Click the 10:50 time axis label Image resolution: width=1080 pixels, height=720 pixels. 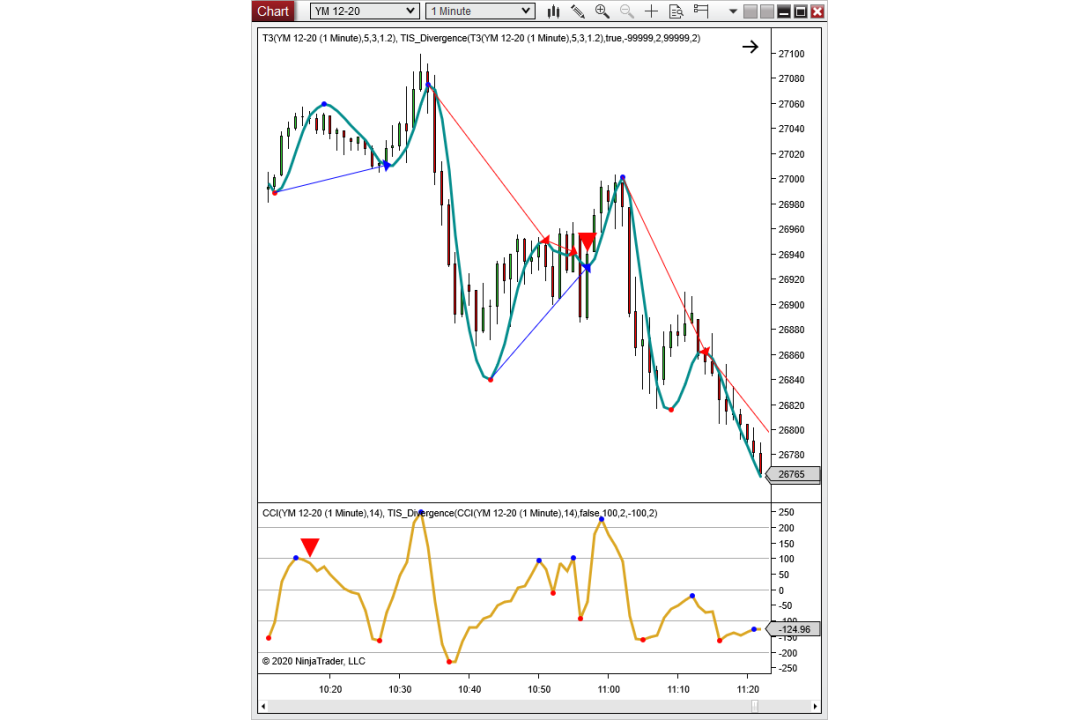pyautogui.click(x=539, y=689)
